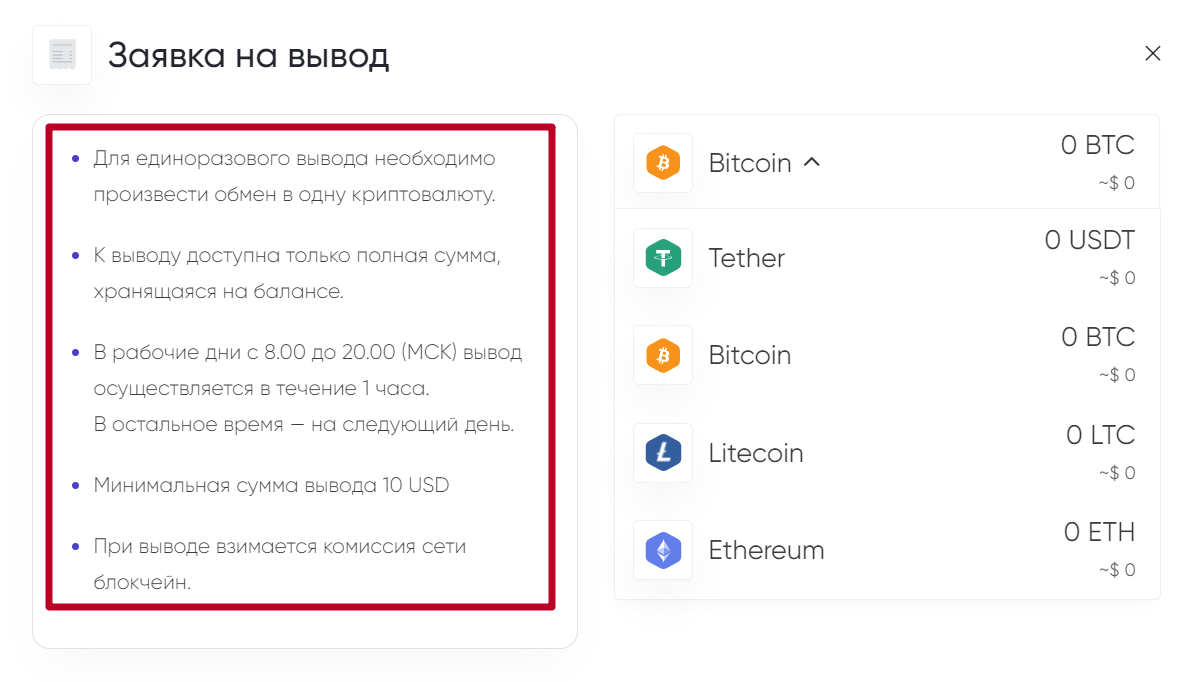Click the "Минимальная сумма вывода 10 USD" note
Image resolution: width=1190 pixels, height=682 pixels.
(x=271, y=486)
